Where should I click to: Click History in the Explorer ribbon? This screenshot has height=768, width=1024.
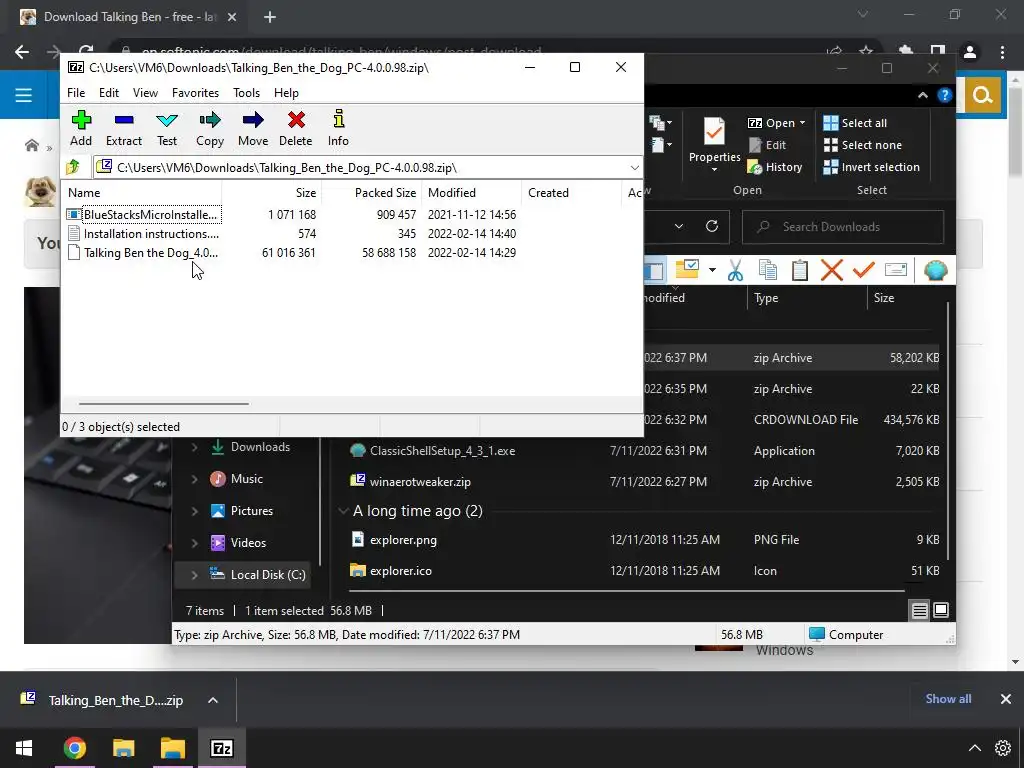(x=775, y=167)
